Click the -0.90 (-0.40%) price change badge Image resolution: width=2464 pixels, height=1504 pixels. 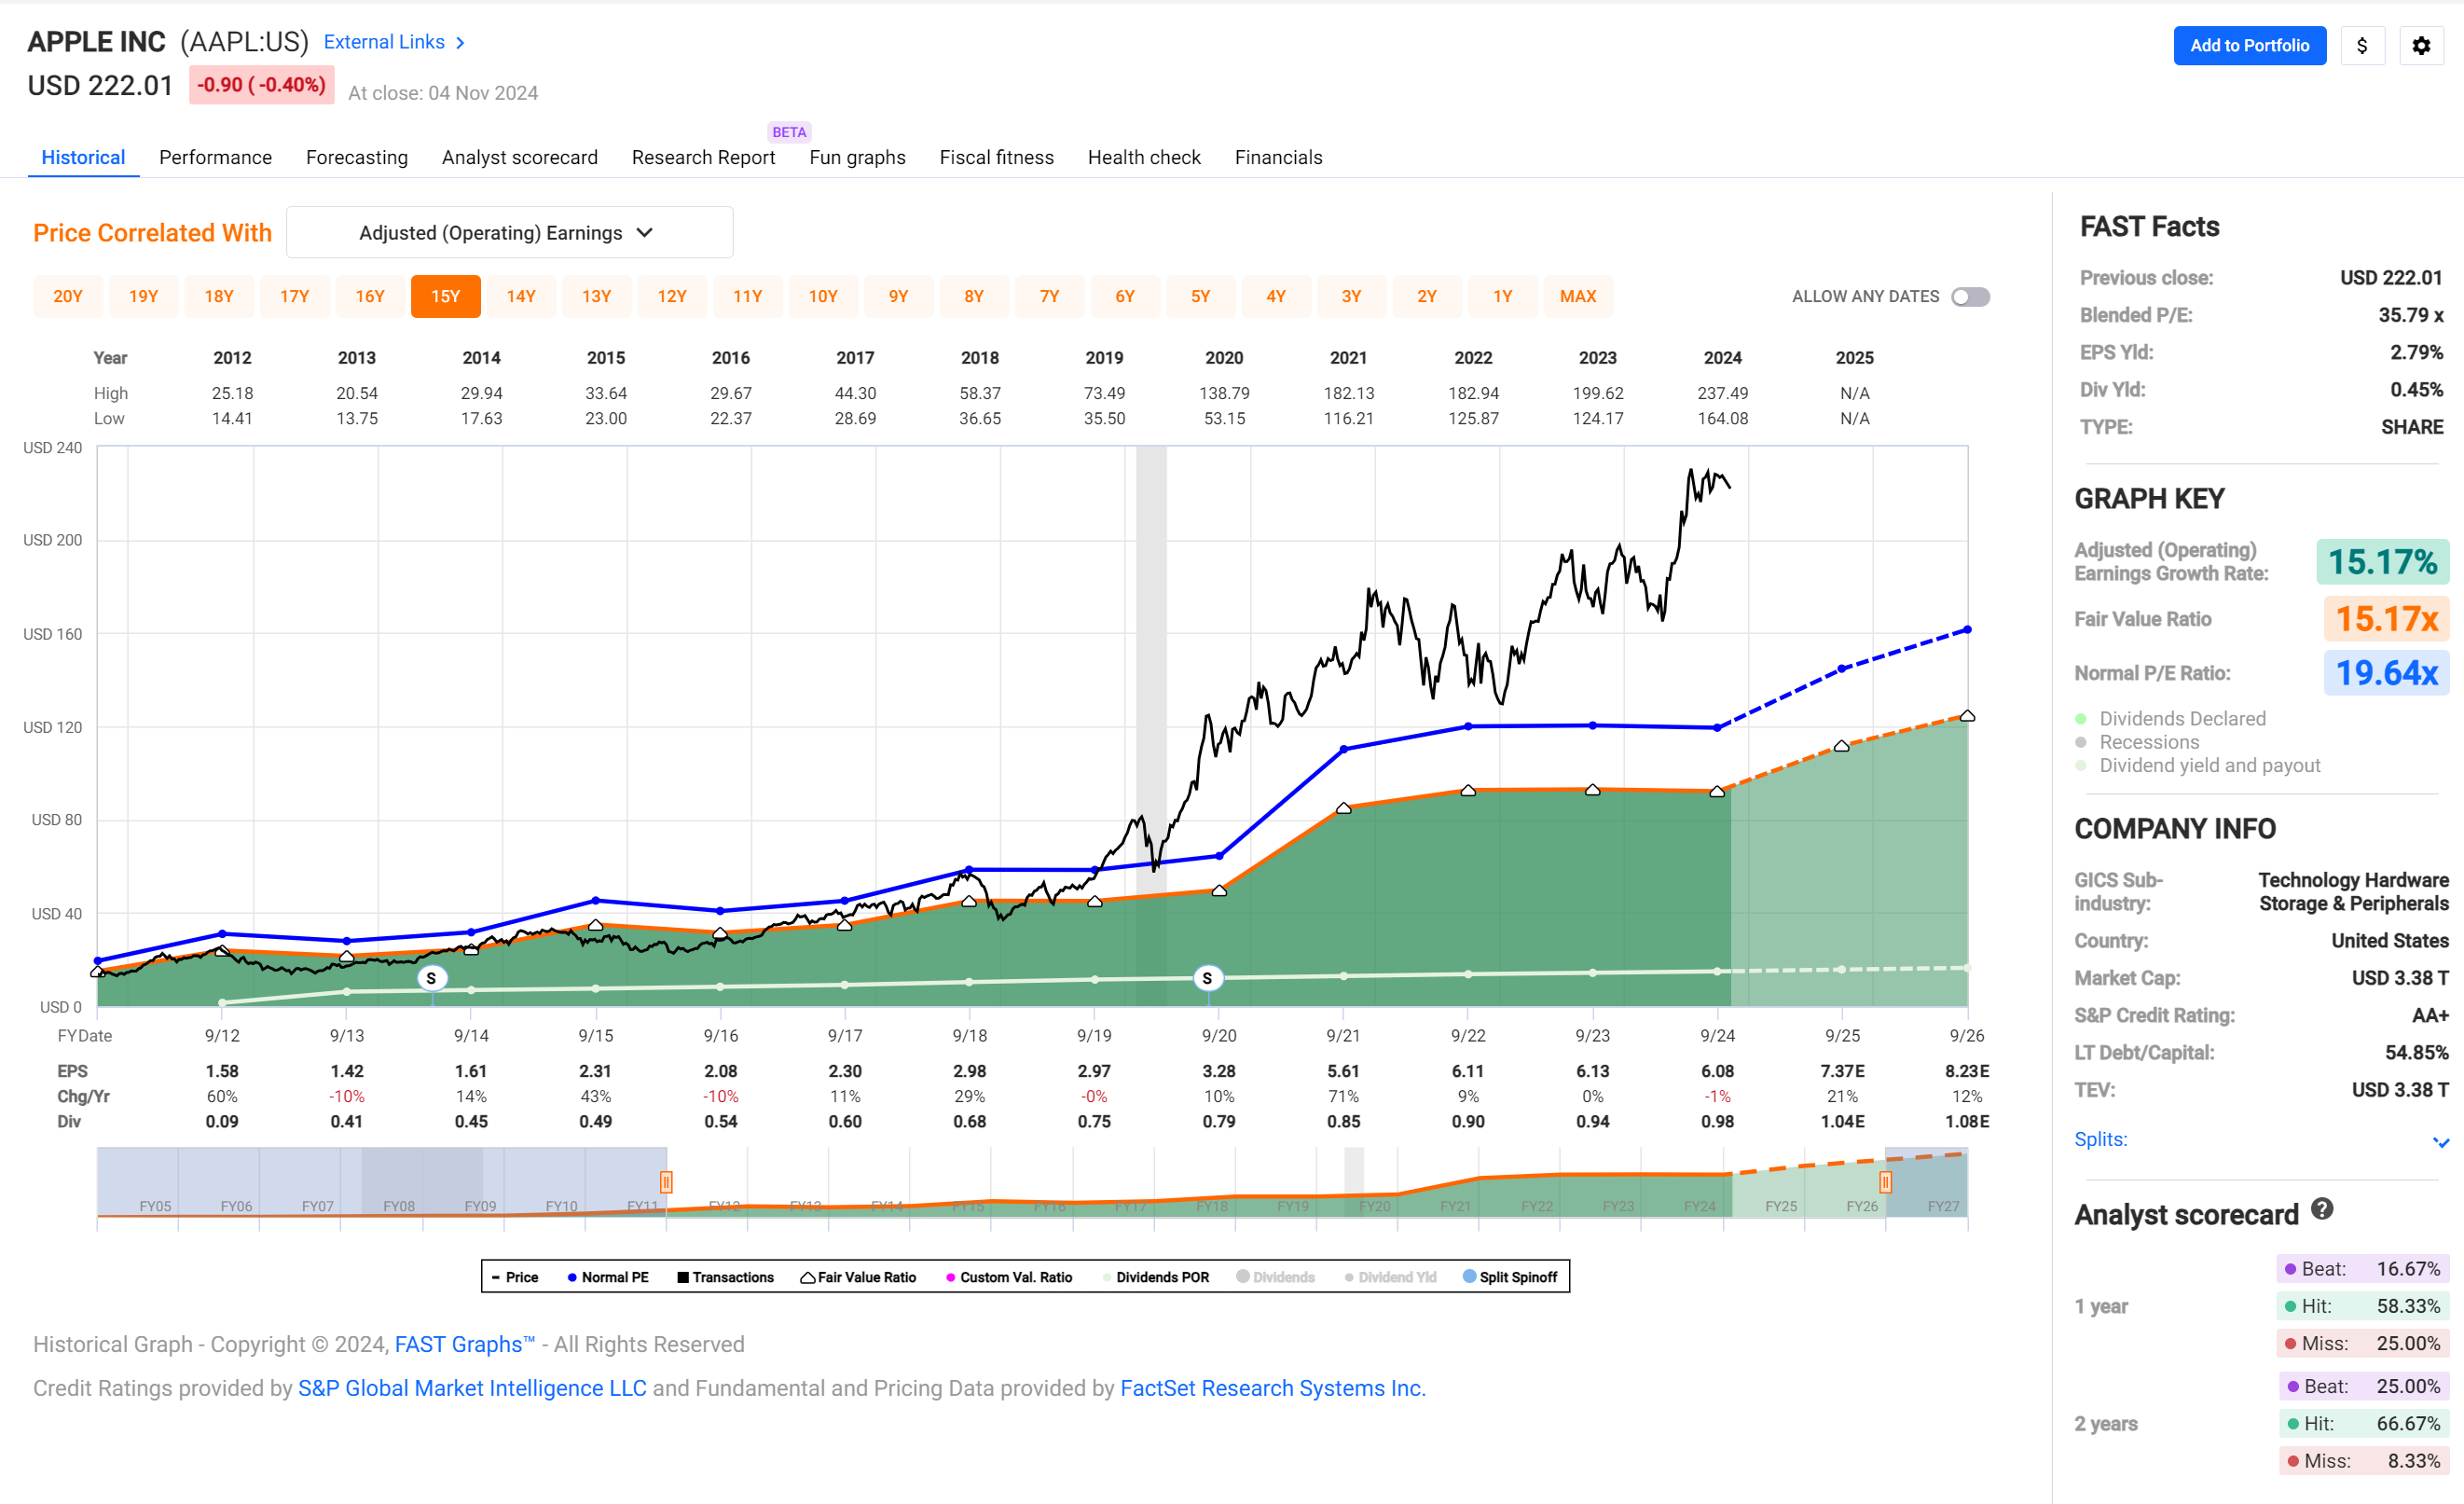[262, 85]
